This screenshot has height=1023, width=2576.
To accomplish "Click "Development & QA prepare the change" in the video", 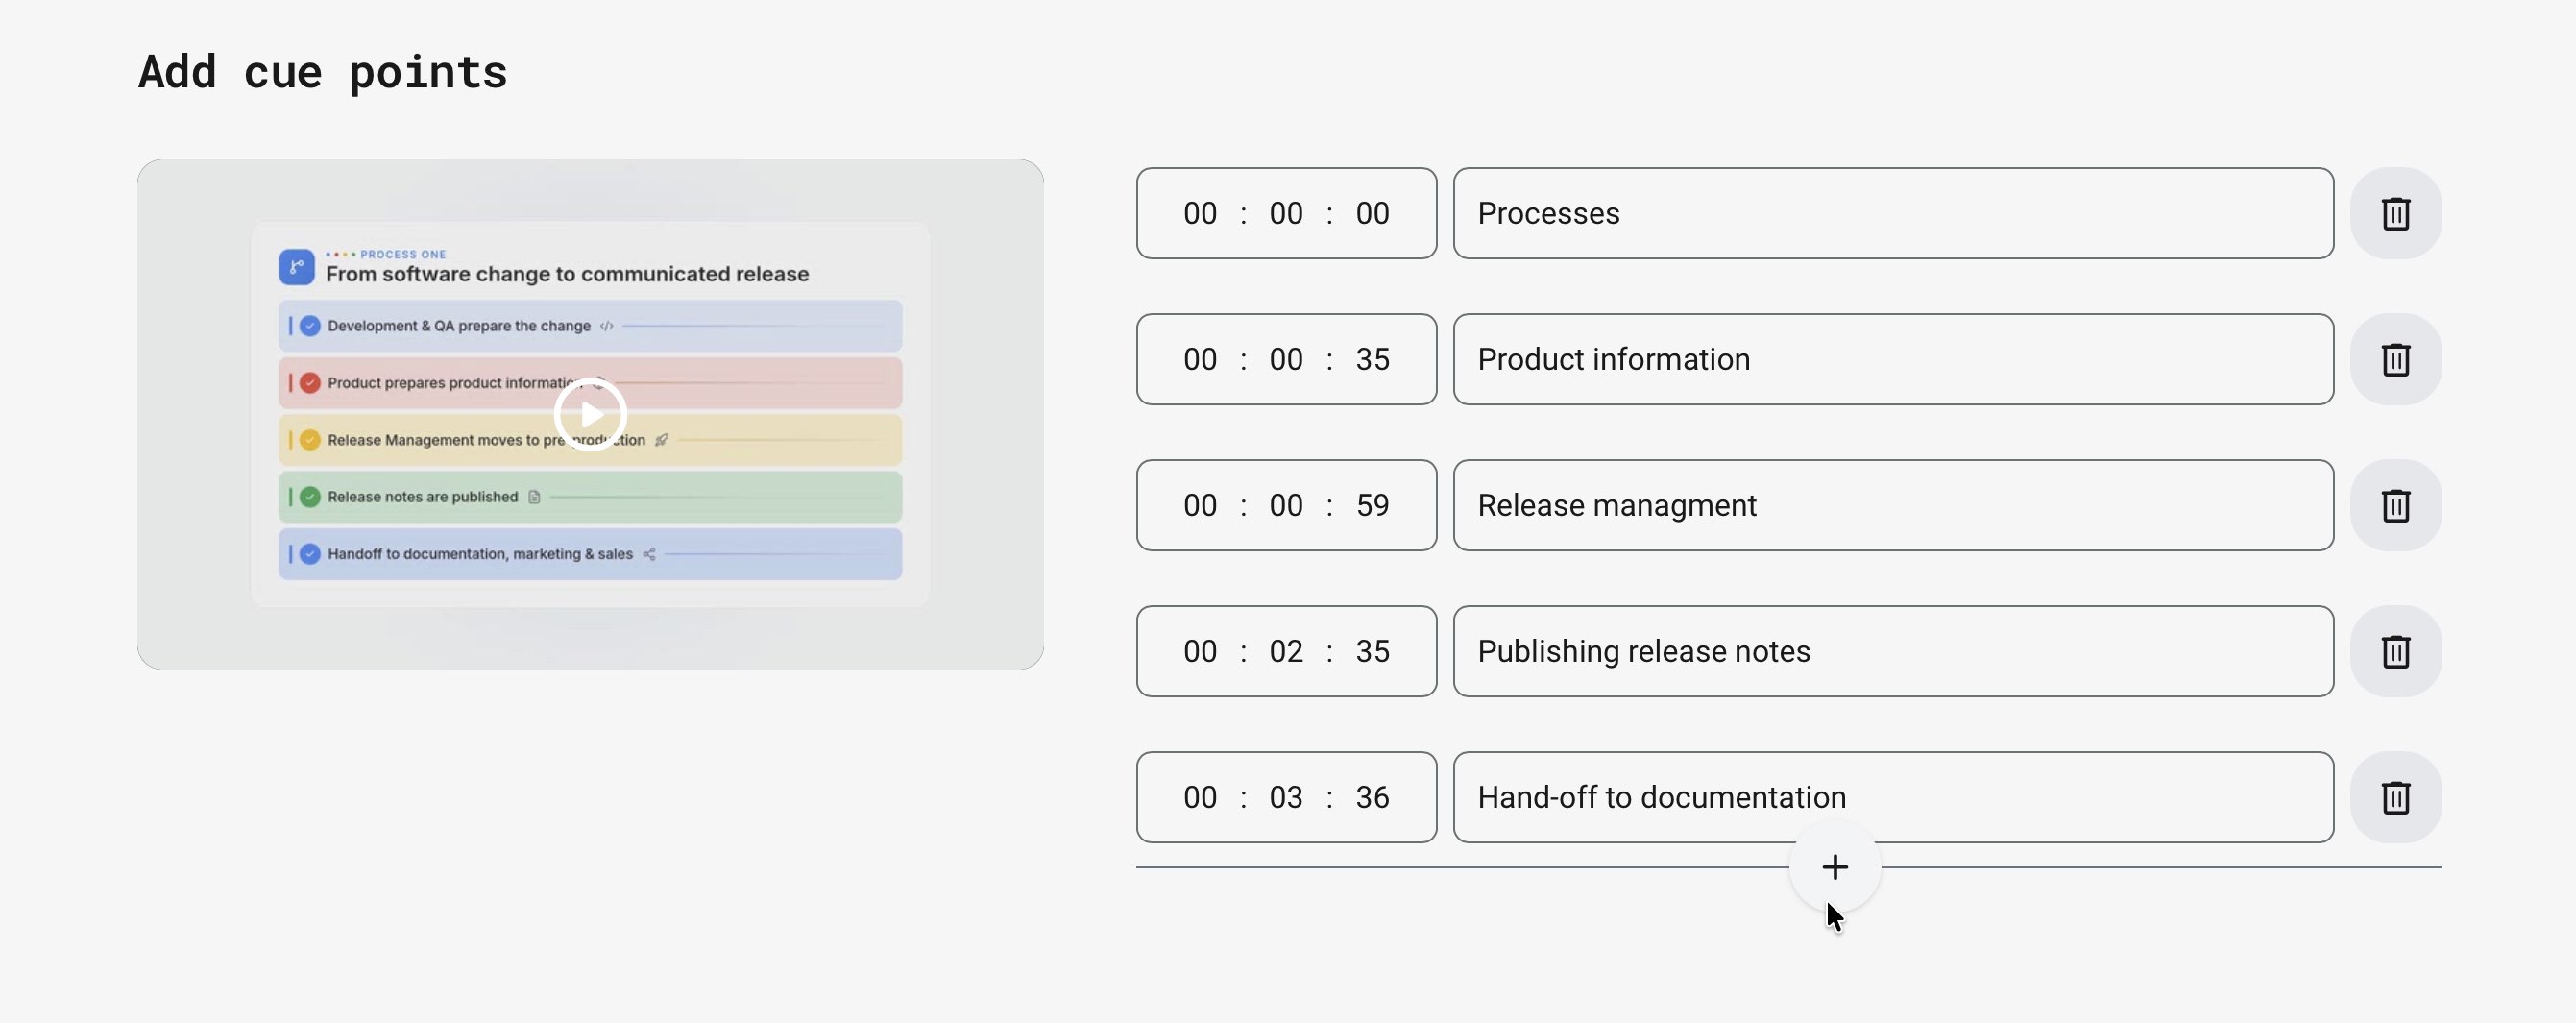I will (x=459, y=326).
